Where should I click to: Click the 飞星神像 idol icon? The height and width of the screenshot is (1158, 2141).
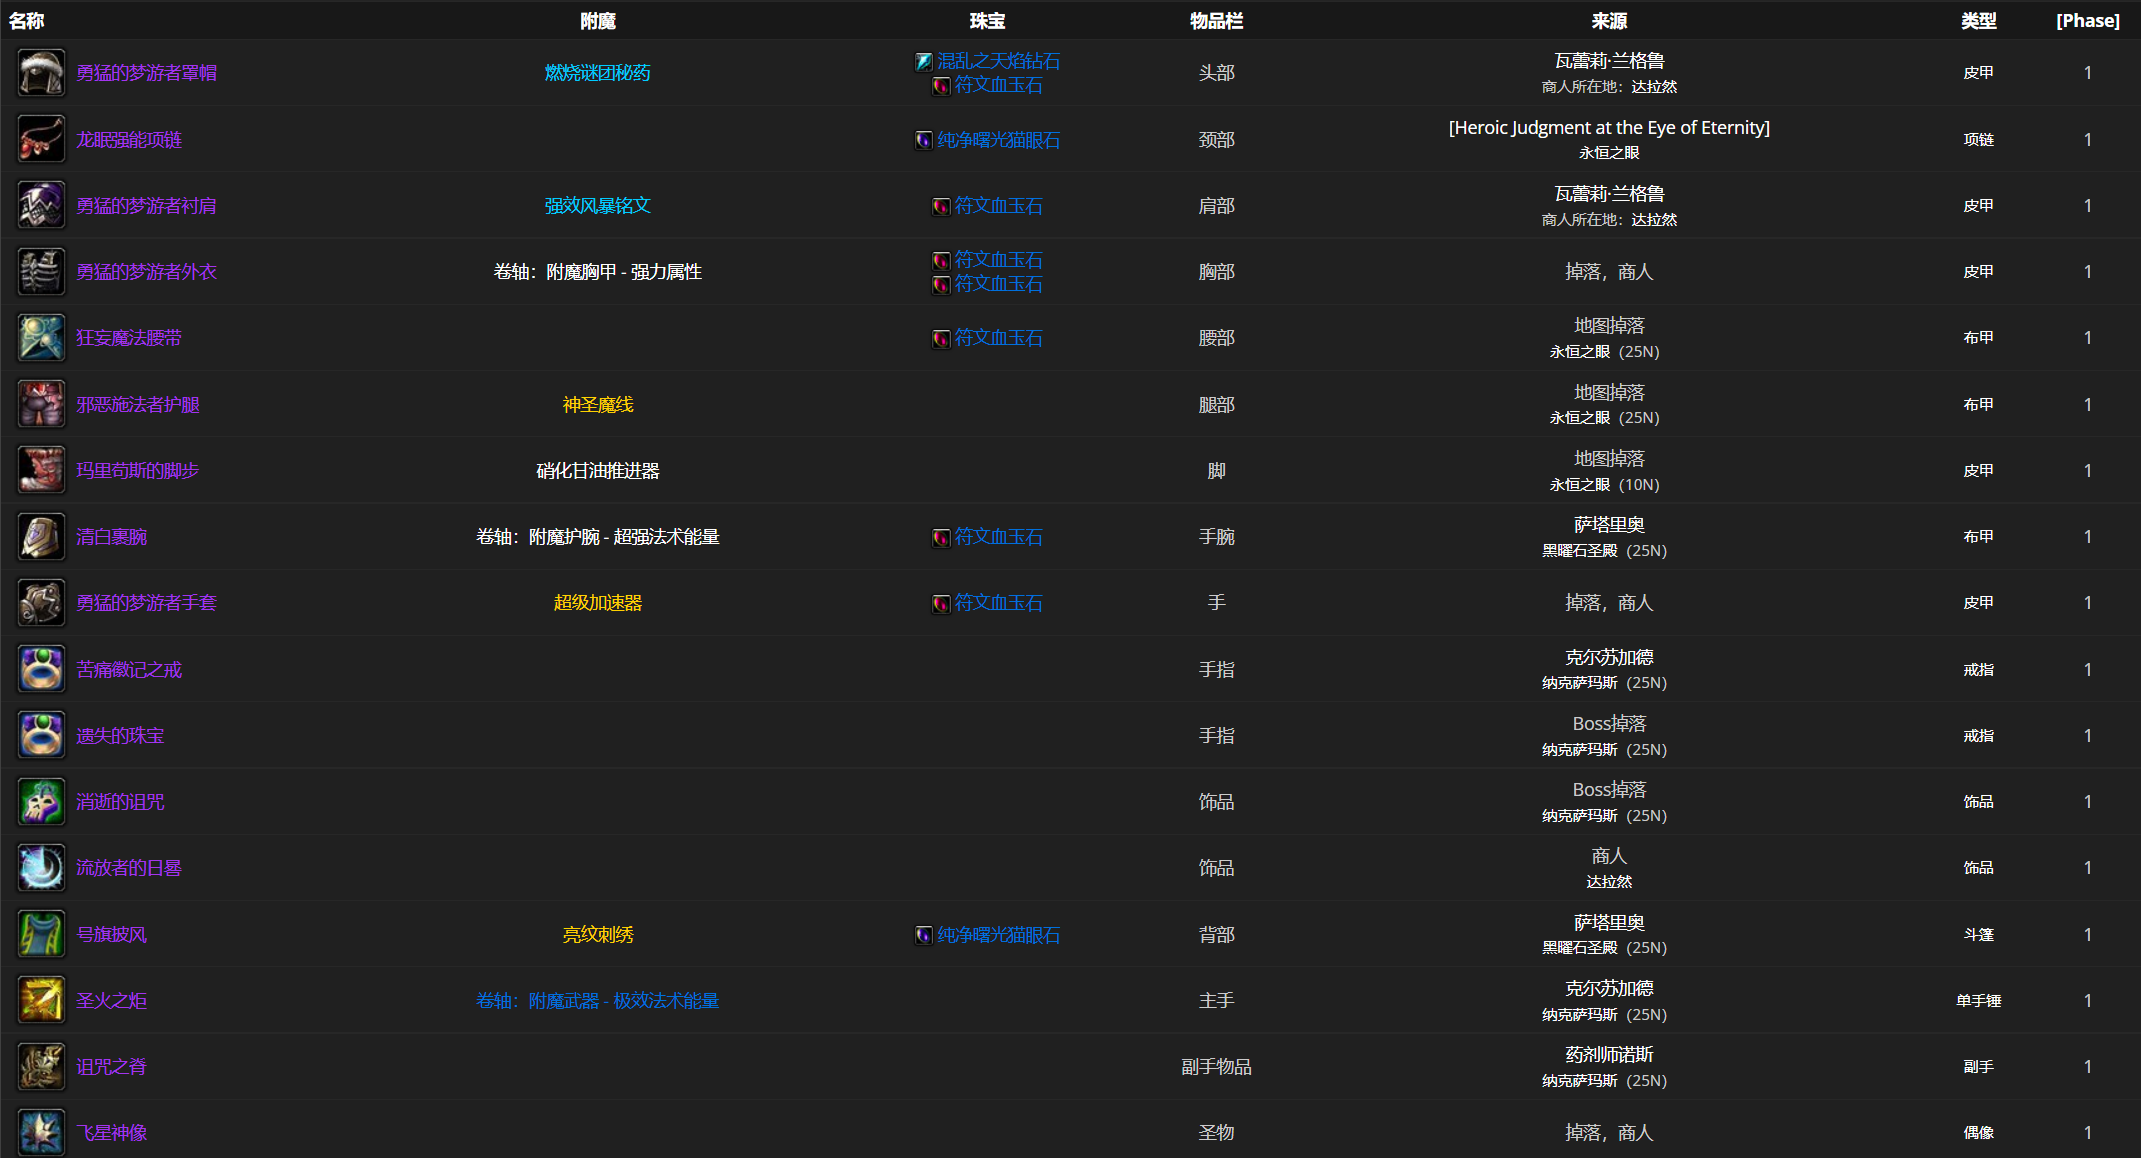point(41,1132)
